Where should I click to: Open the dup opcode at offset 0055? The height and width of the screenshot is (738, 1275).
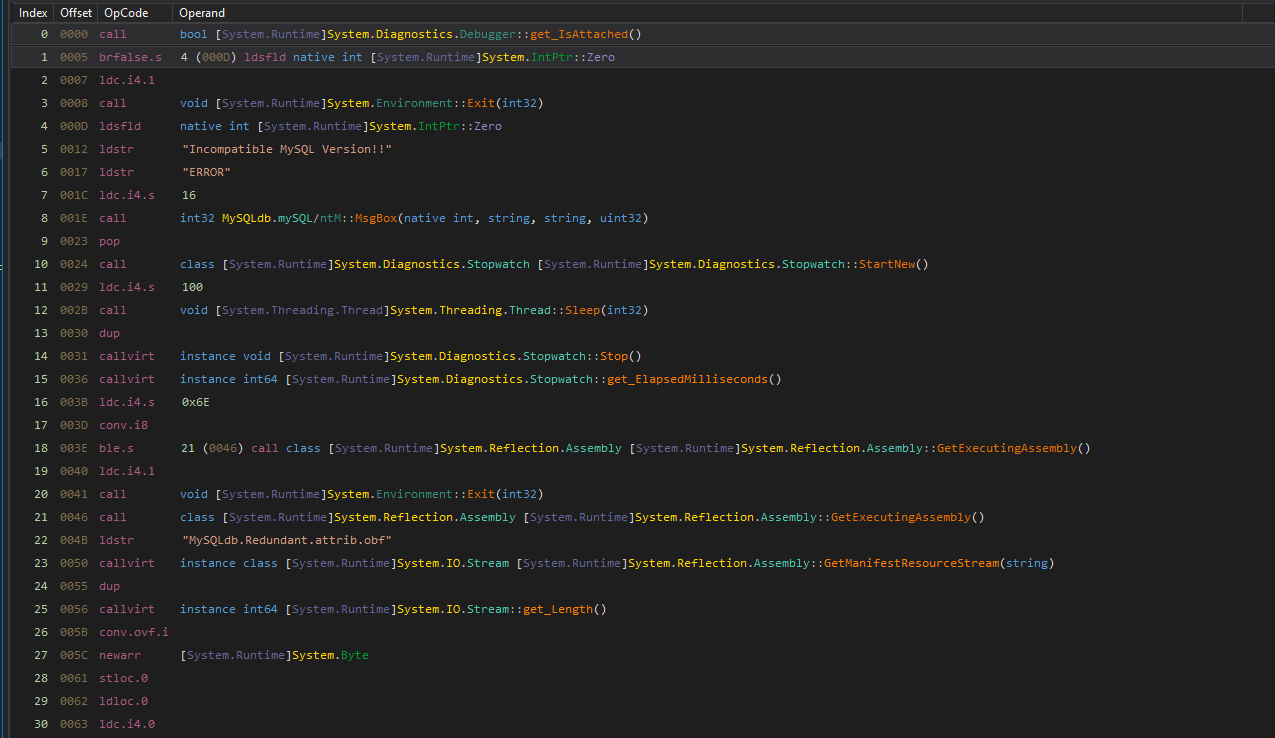[x=109, y=586]
